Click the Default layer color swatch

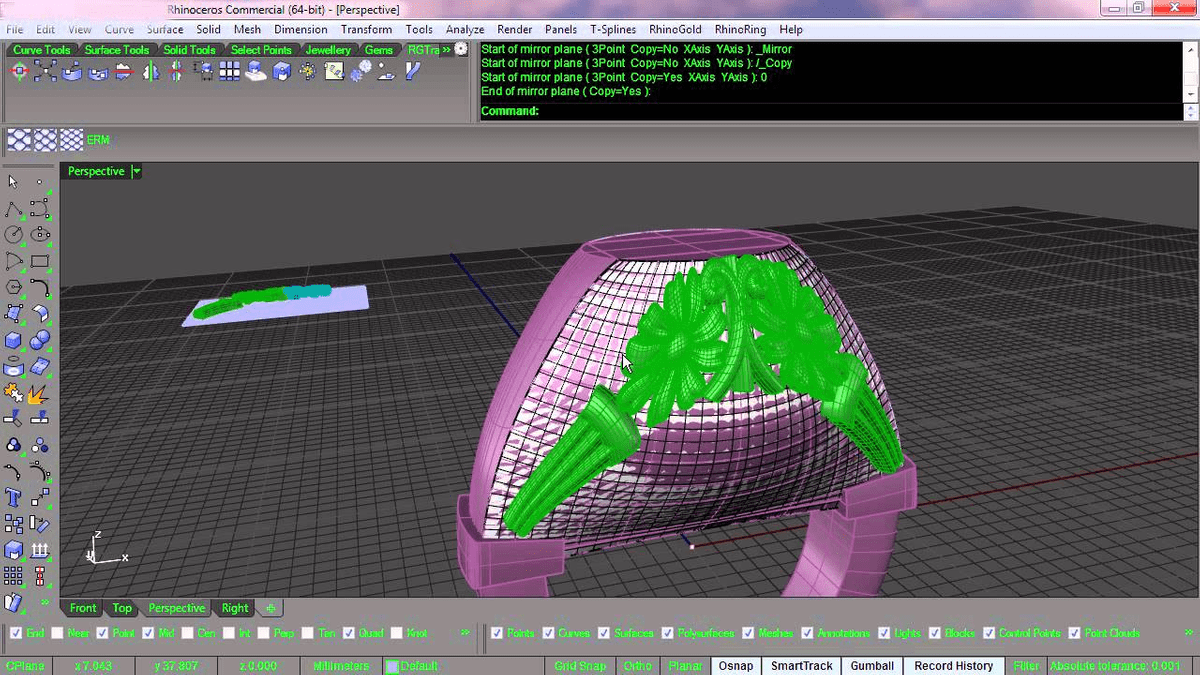(392, 666)
